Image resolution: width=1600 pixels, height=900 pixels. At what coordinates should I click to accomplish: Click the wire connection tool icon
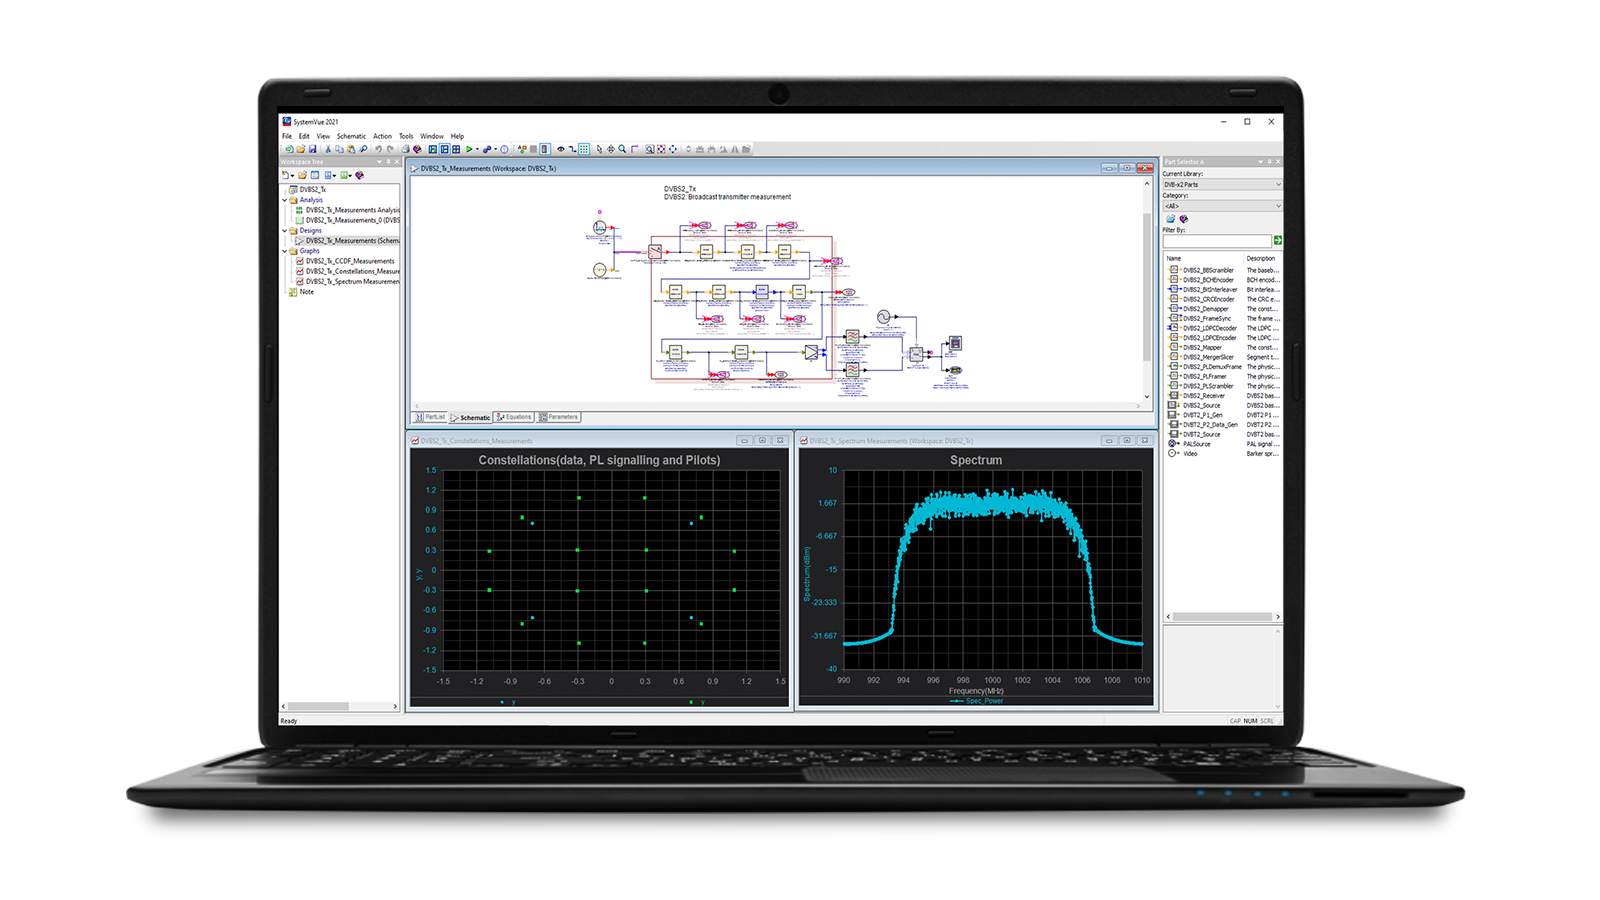572,149
